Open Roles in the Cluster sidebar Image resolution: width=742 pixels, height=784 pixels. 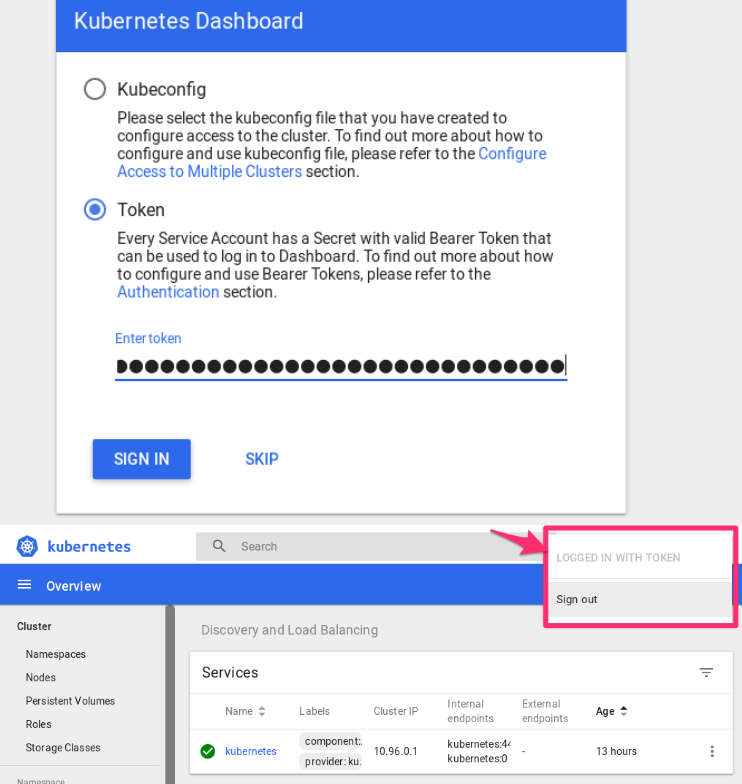coord(38,724)
